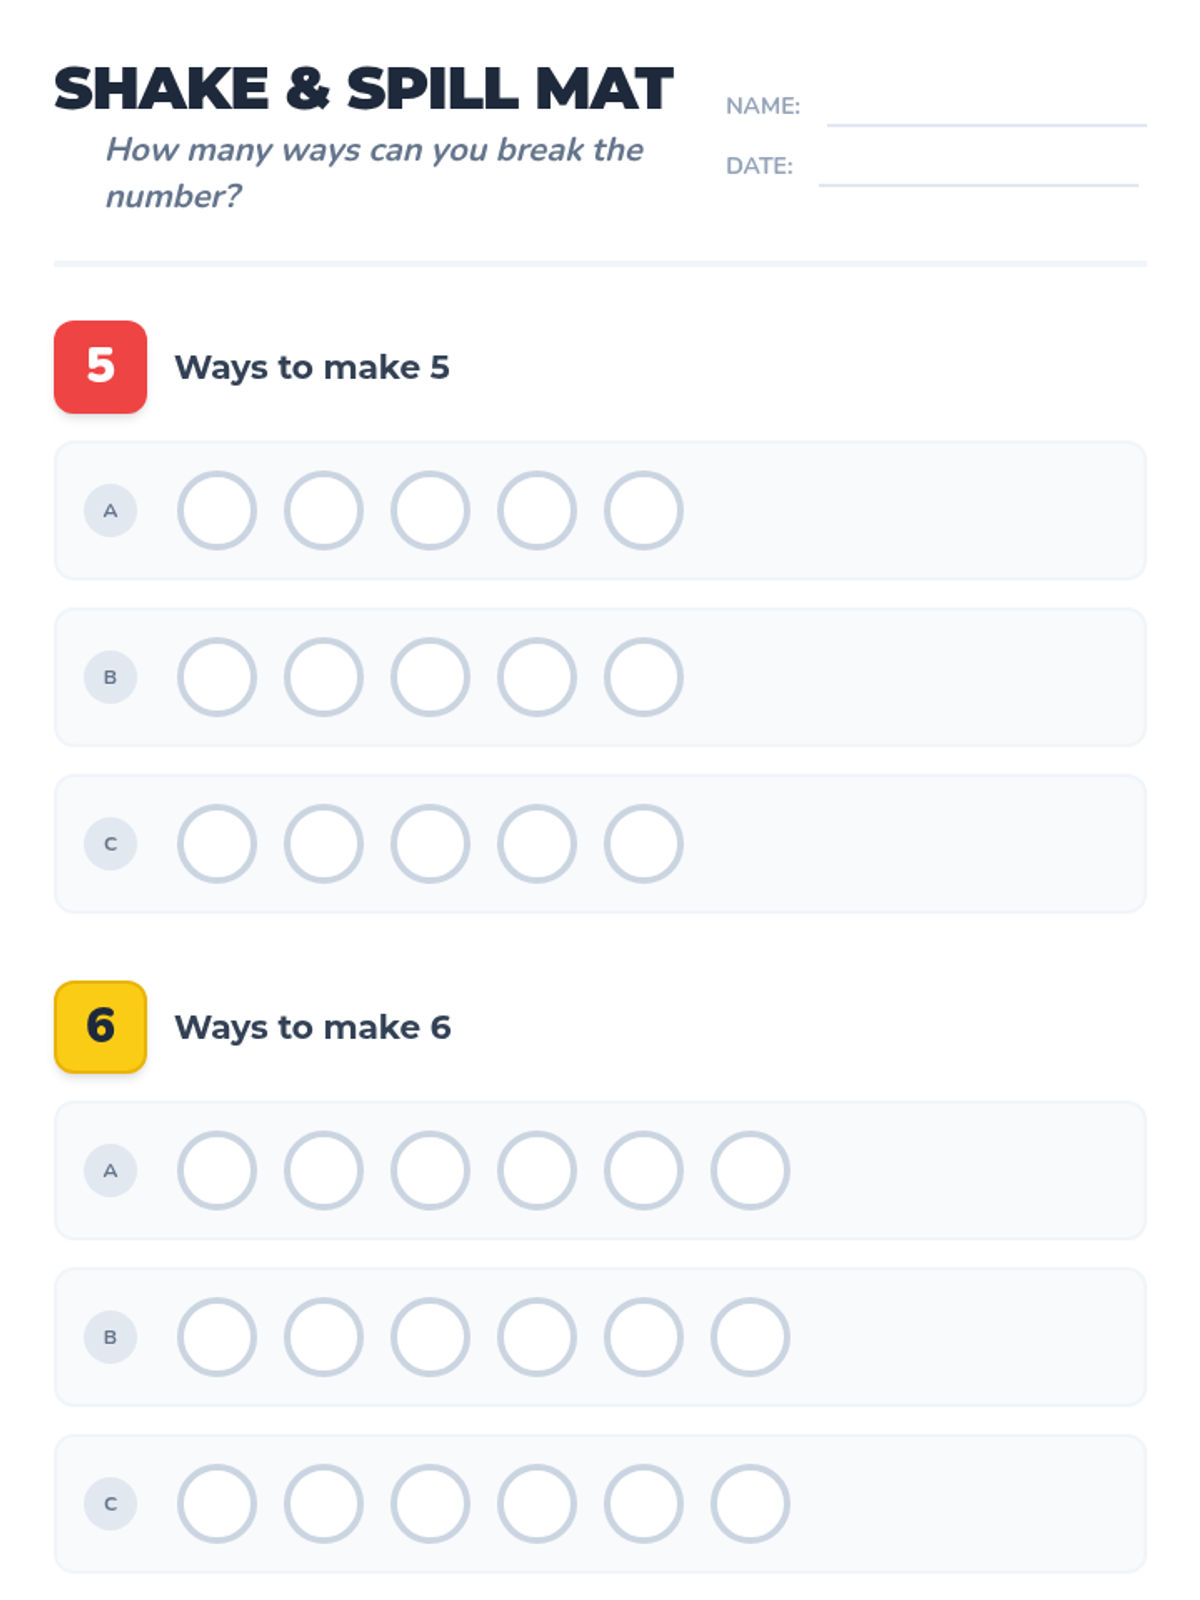
Task: Click row C label under Ways to make 6
Action: pyautogui.click(x=110, y=1504)
